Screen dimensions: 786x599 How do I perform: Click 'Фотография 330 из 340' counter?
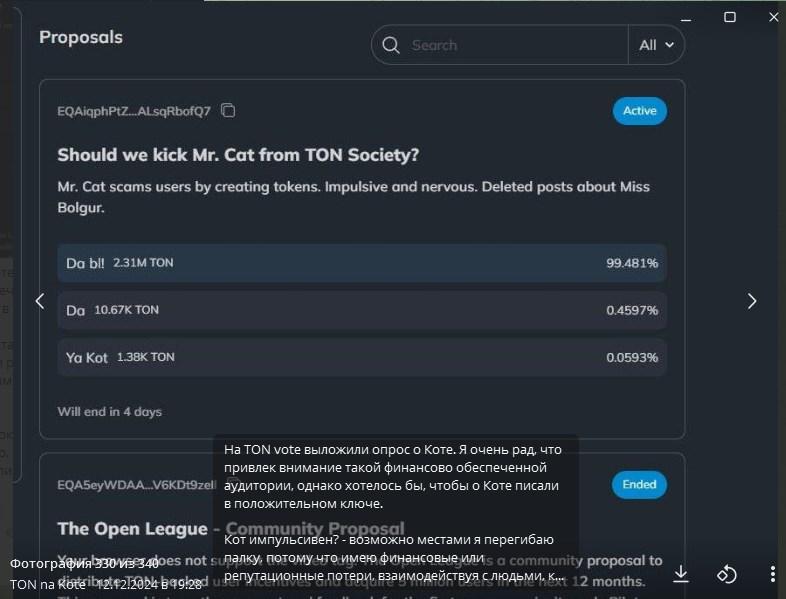[84, 563]
